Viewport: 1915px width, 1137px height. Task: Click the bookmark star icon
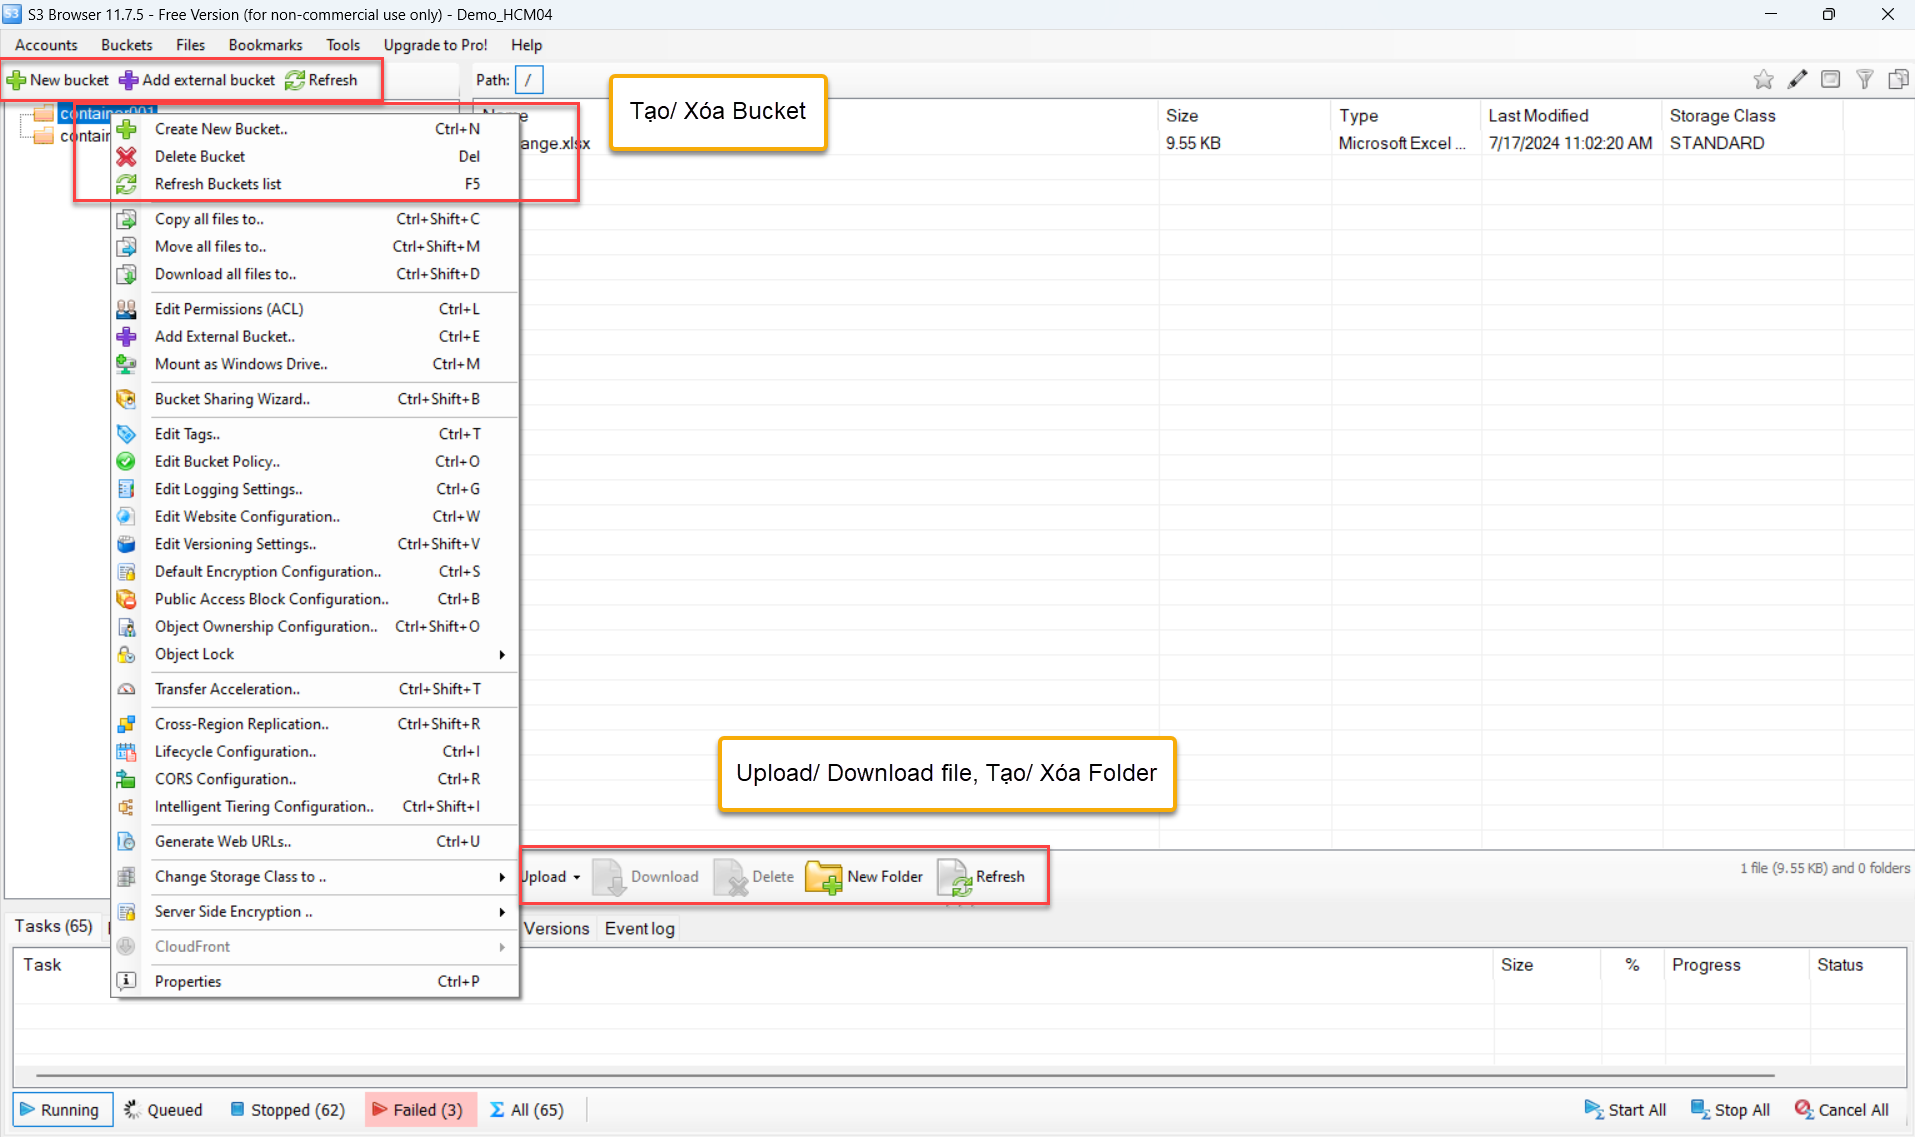coord(1763,80)
